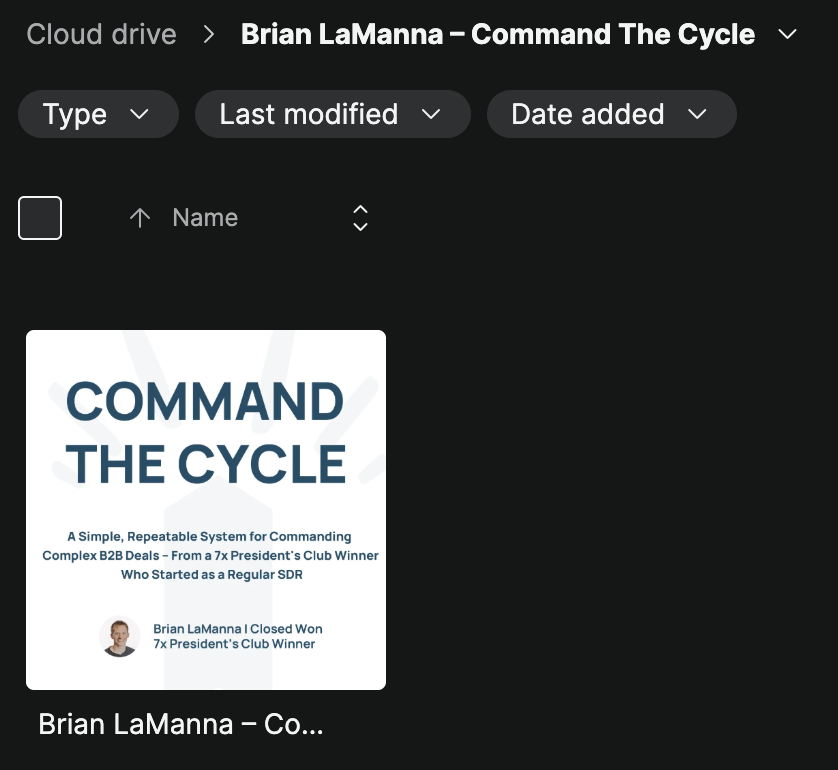Sort by the Name column header
This screenshot has width=838, height=770.
coord(205,217)
